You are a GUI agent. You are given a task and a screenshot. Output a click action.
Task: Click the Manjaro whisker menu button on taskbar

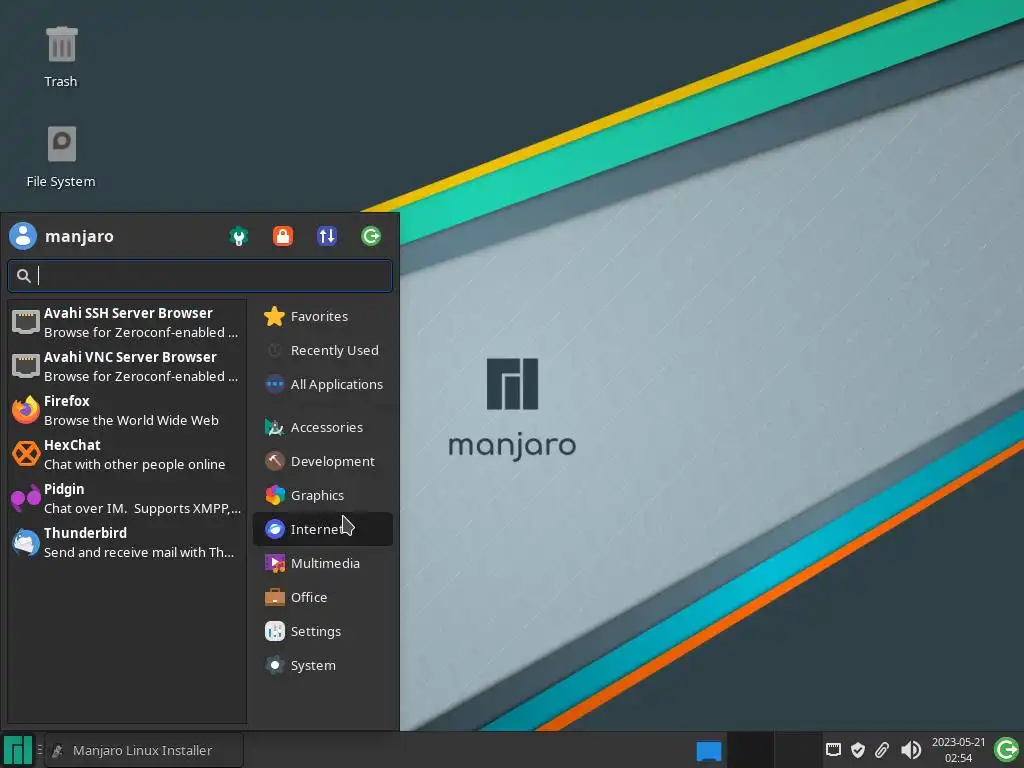[x=18, y=750]
